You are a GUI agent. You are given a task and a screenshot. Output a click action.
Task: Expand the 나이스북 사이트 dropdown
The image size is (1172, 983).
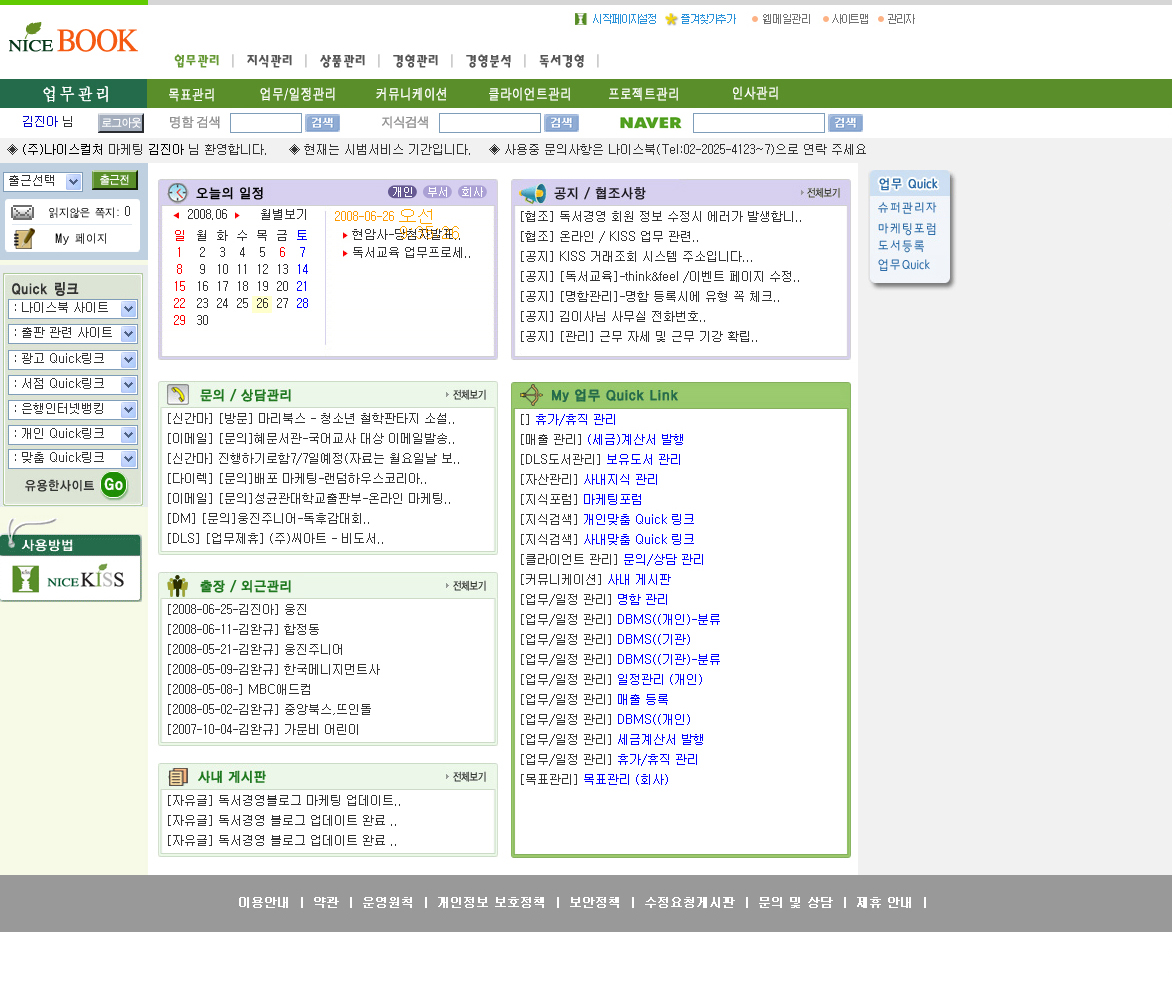pyautogui.click(x=73, y=309)
